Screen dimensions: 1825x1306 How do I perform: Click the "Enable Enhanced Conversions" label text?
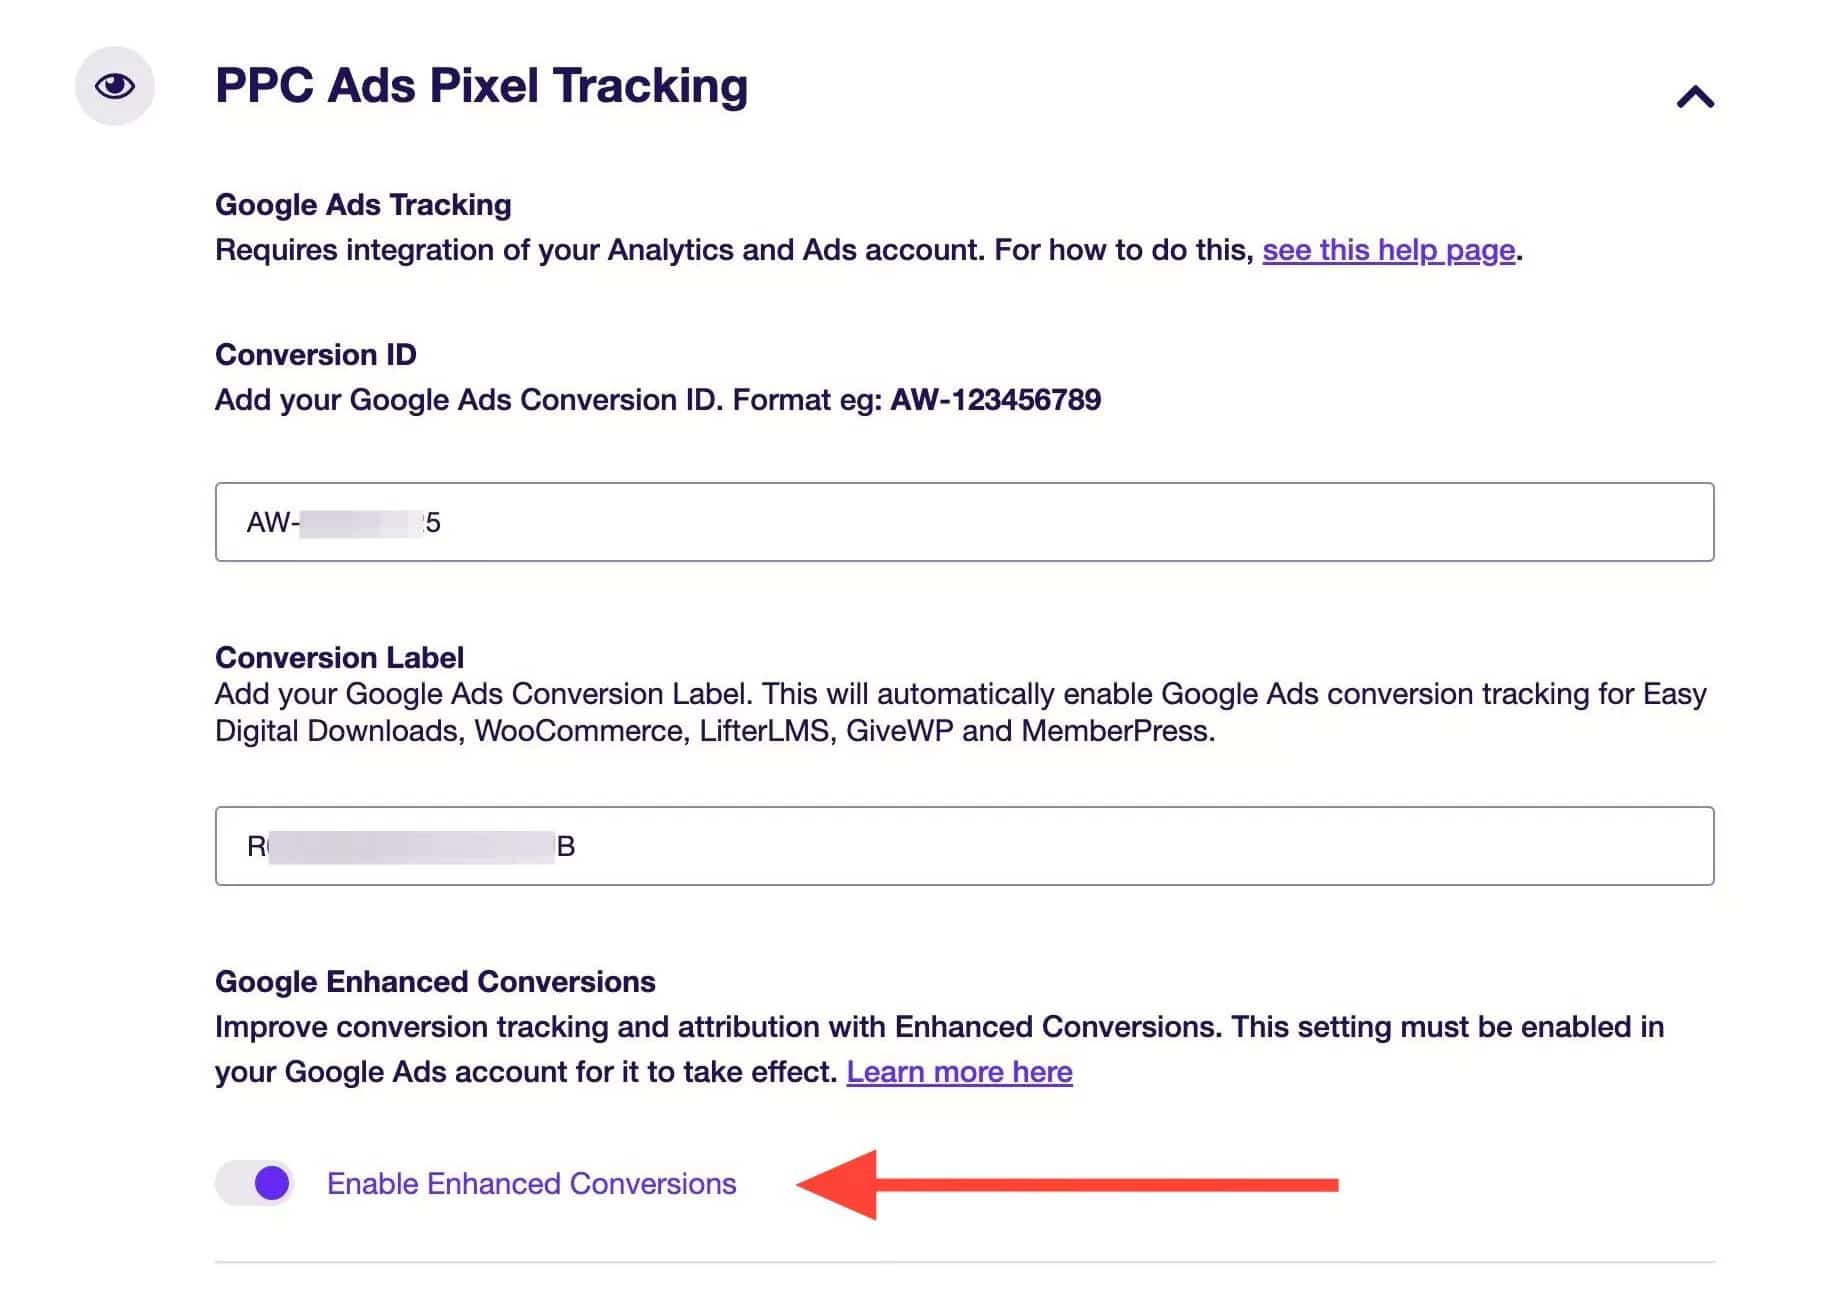(x=531, y=1184)
